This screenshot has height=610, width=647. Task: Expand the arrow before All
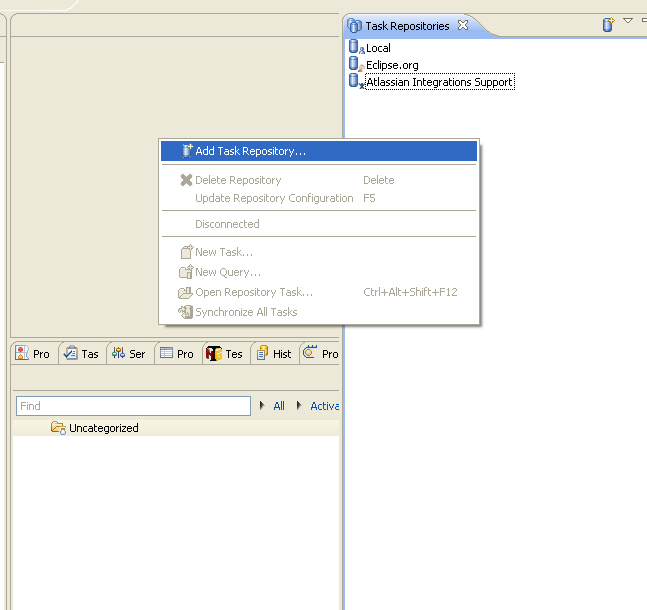pyautogui.click(x=262, y=405)
